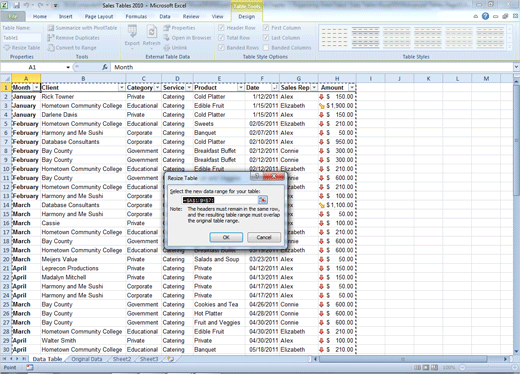
Task: Click the help icon in Resize Table dialog
Action: pos(257,176)
